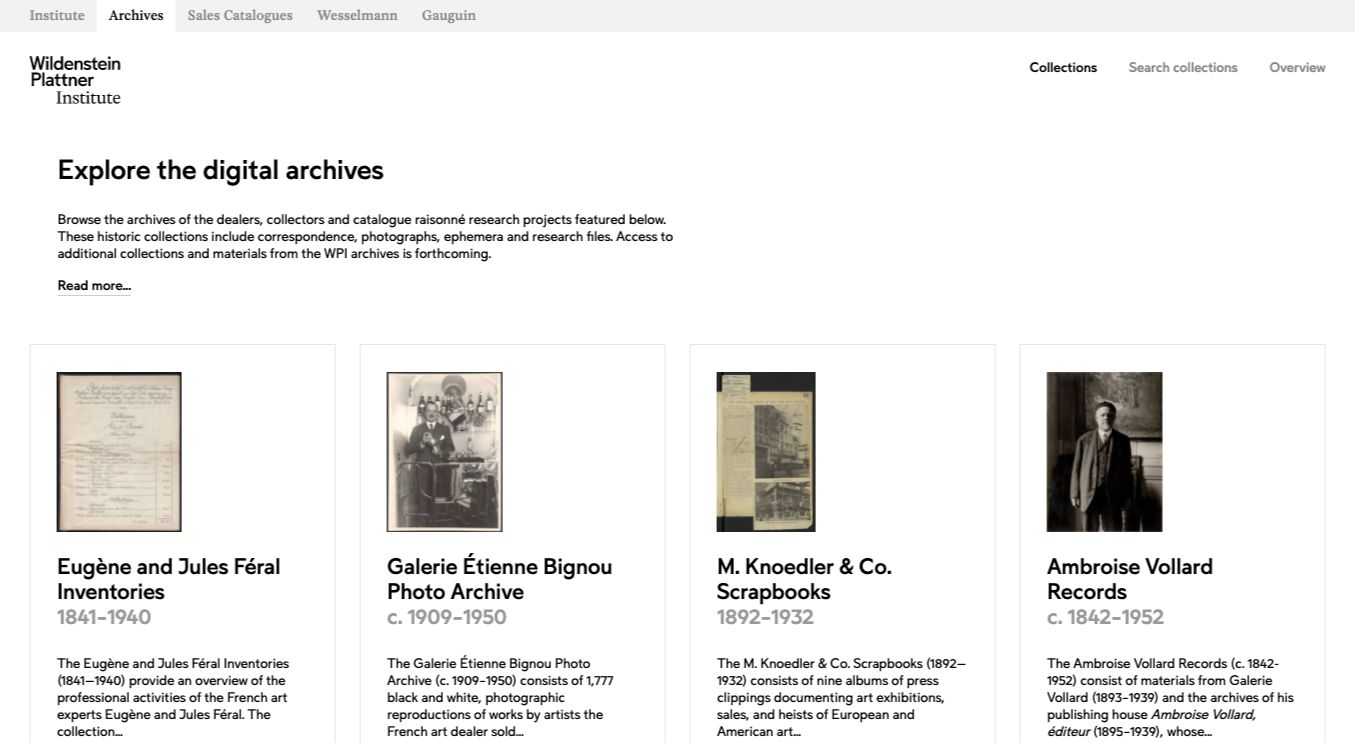Open the Ambroise Vollard portrait thumbnail
1355x743 pixels.
(x=1105, y=452)
